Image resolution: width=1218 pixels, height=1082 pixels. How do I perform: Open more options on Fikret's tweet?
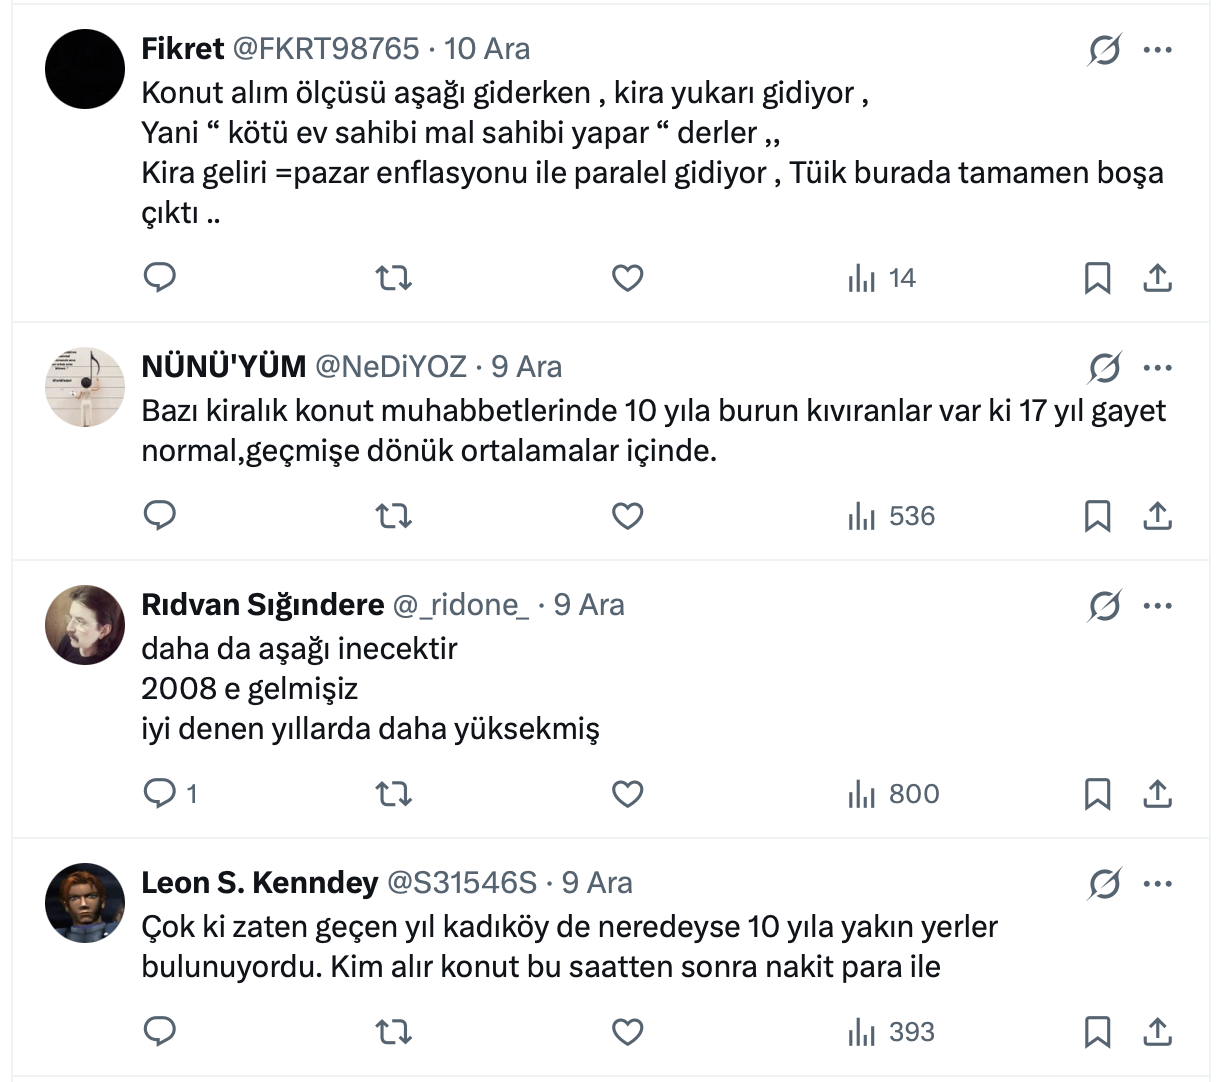pos(1157,50)
